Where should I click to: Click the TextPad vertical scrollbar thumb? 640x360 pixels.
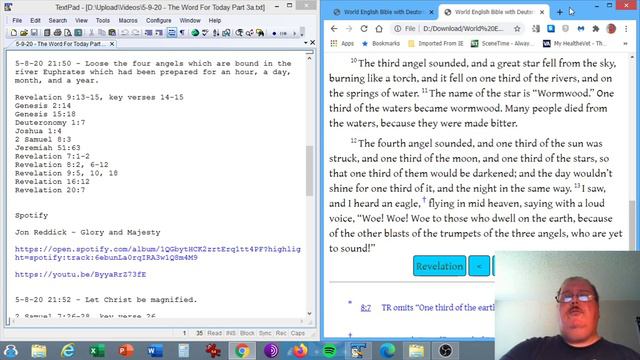click(x=309, y=170)
